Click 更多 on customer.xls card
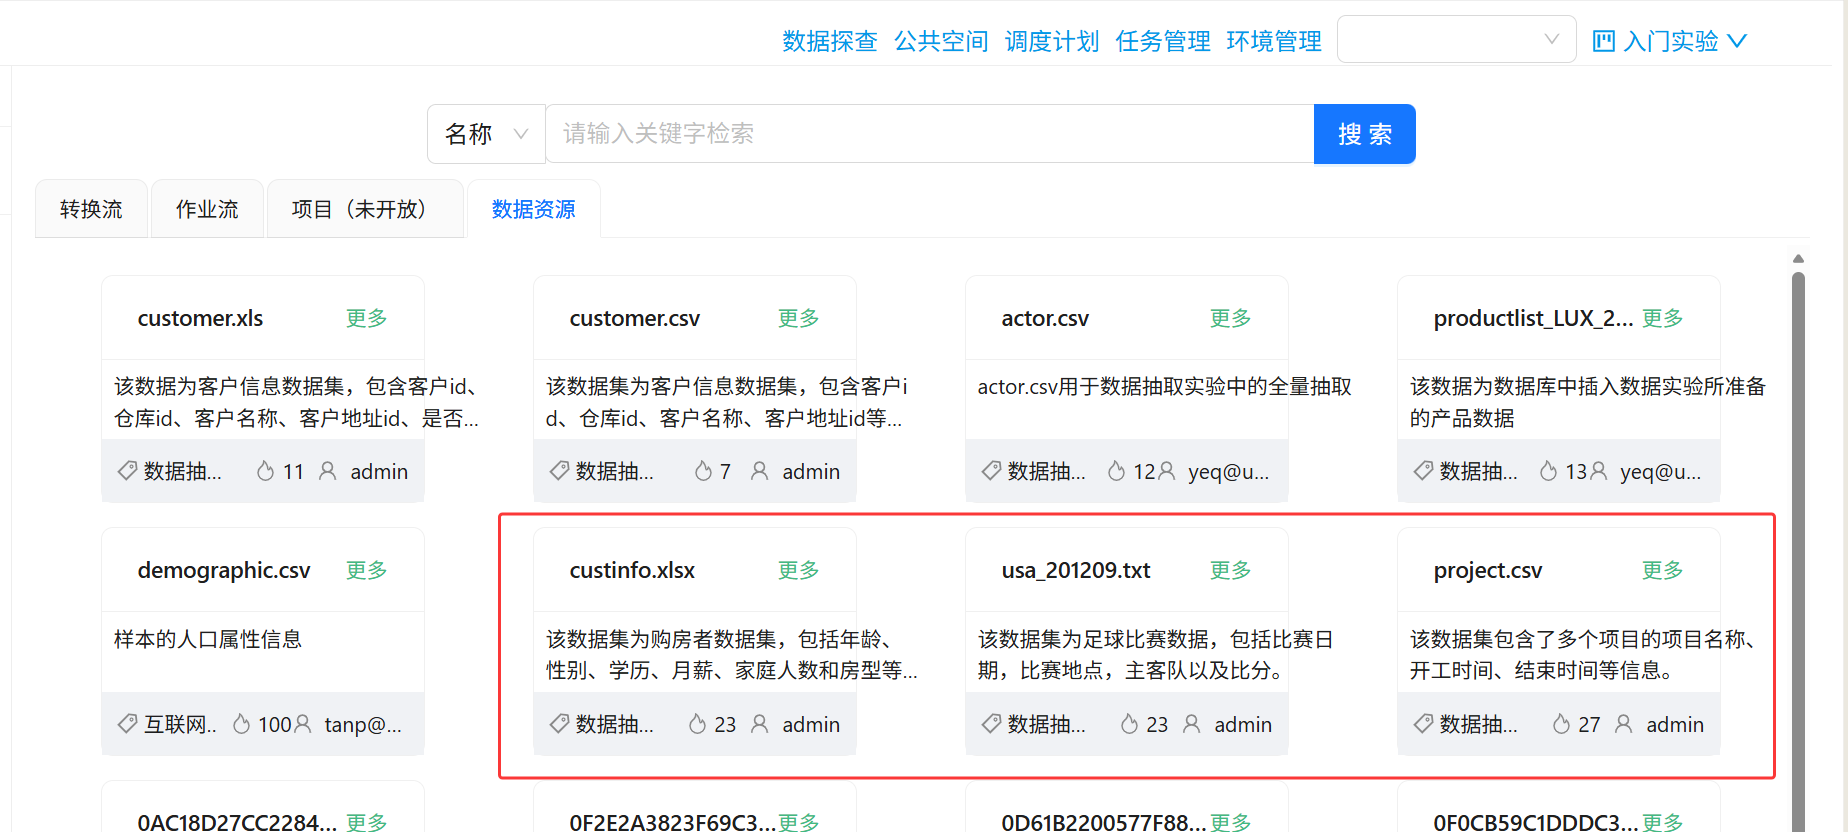The width and height of the screenshot is (1848, 832). coord(366,318)
